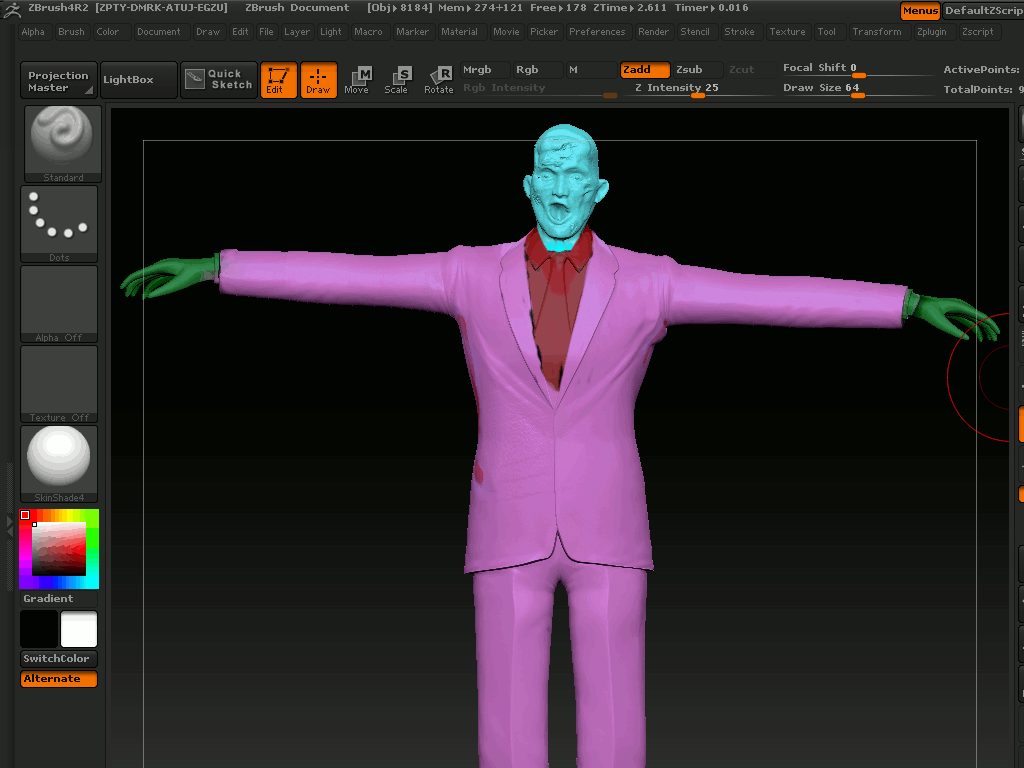Select the Edit mode icon
The image size is (1024, 768).
click(279, 80)
